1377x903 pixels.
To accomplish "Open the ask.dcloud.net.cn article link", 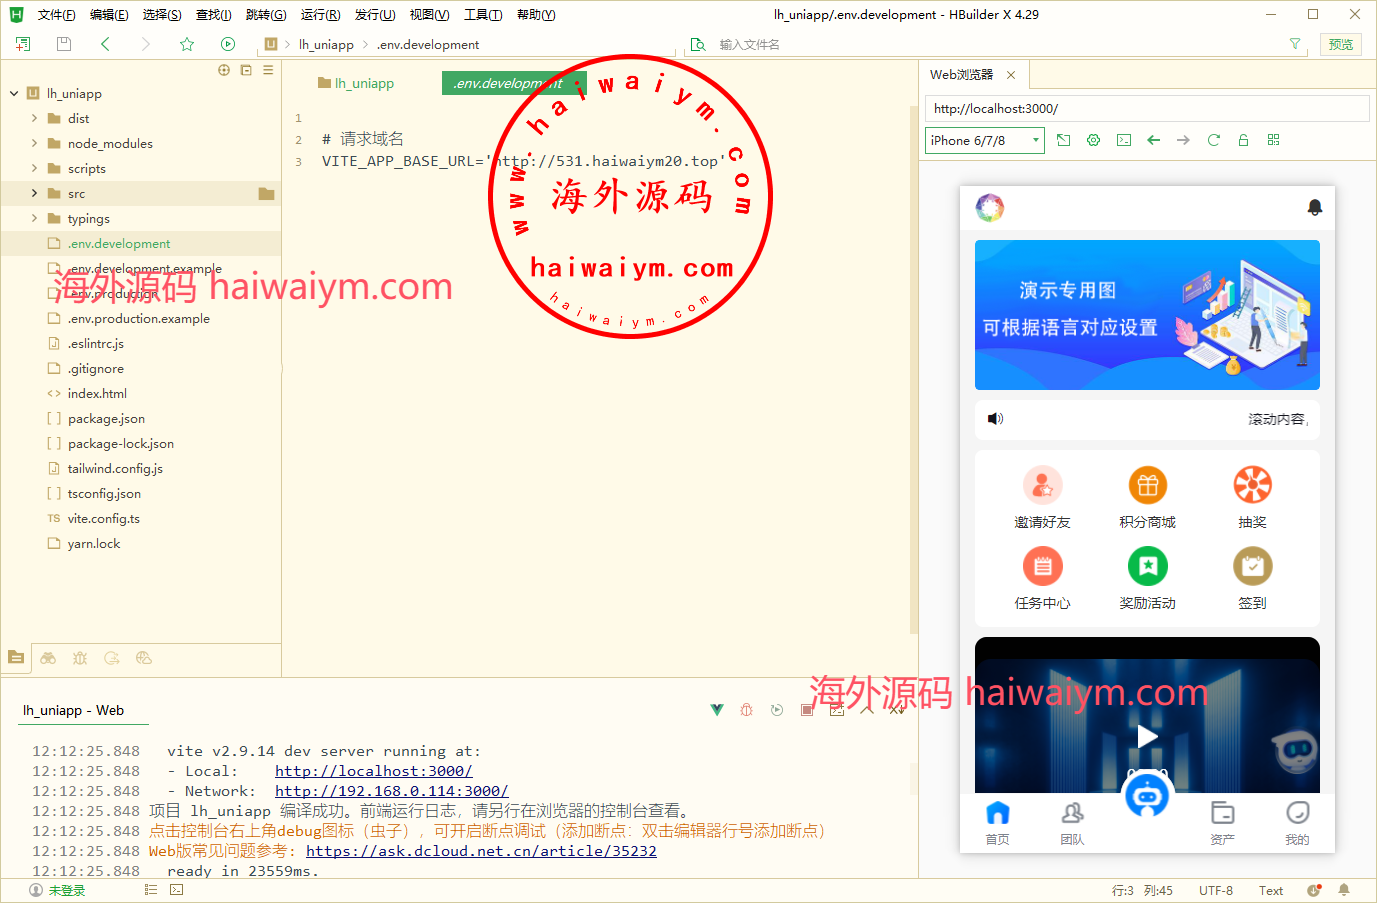I will [x=481, y=851].
